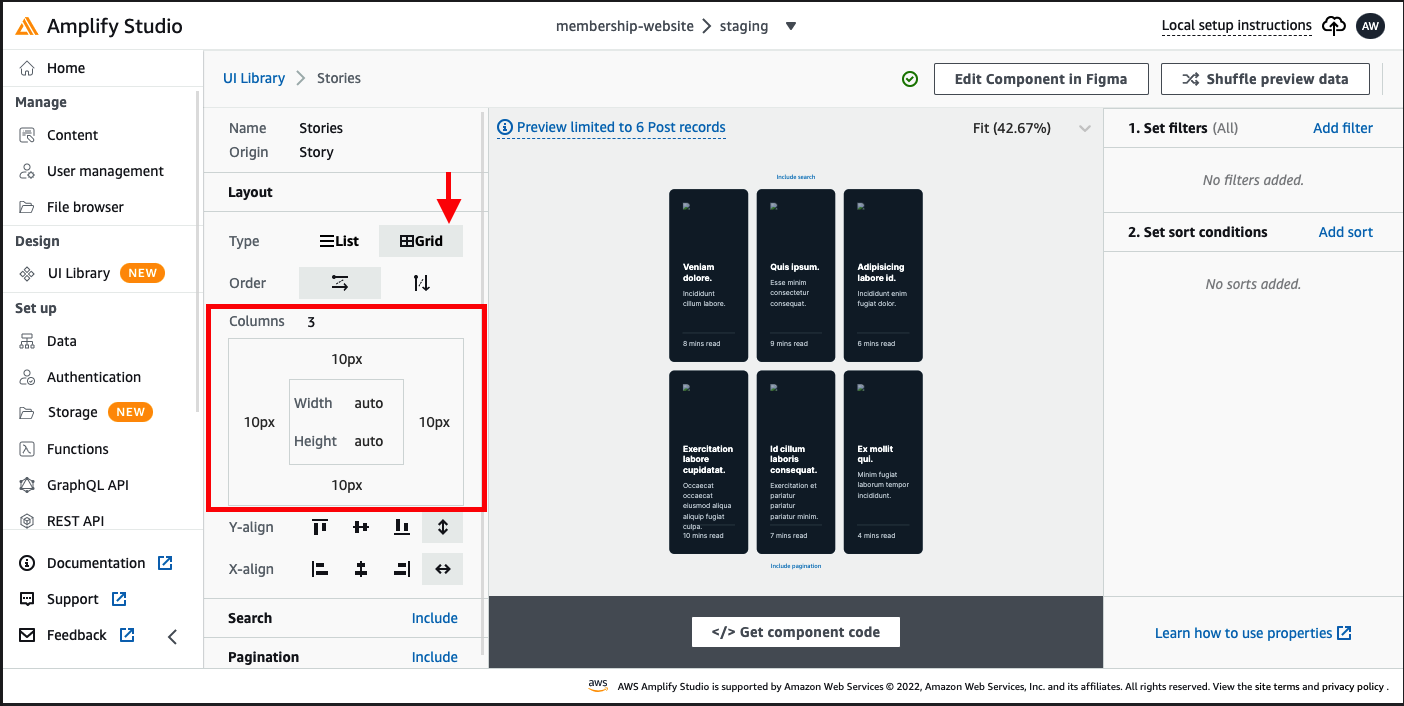Click Edit Component in Figma button
This screenshot has width=1404, height=706.
point(1040,79)
